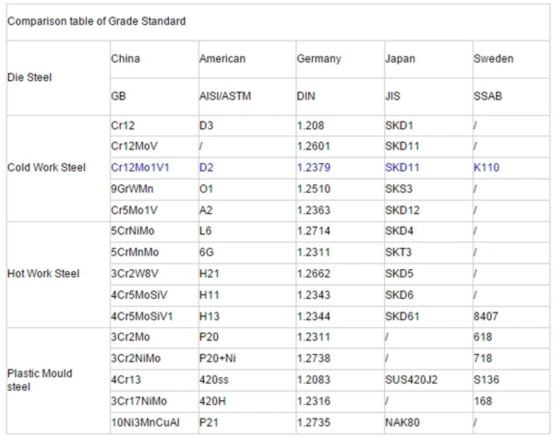Image resolution: width=554 pixels, height=437 pixels.
Task: Open the blue D2 link
Action: [x=206, y=167]
